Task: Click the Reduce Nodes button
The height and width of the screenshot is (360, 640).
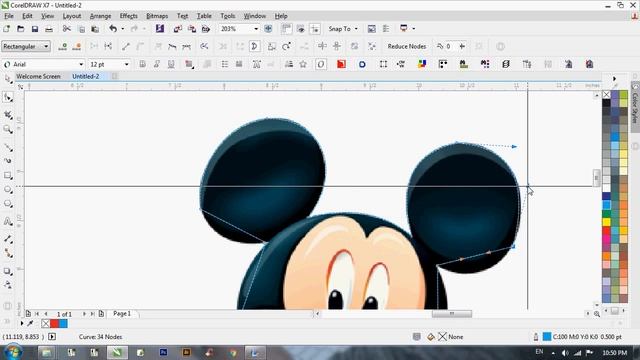Action: pyautogui.click(x=407, y=47)
